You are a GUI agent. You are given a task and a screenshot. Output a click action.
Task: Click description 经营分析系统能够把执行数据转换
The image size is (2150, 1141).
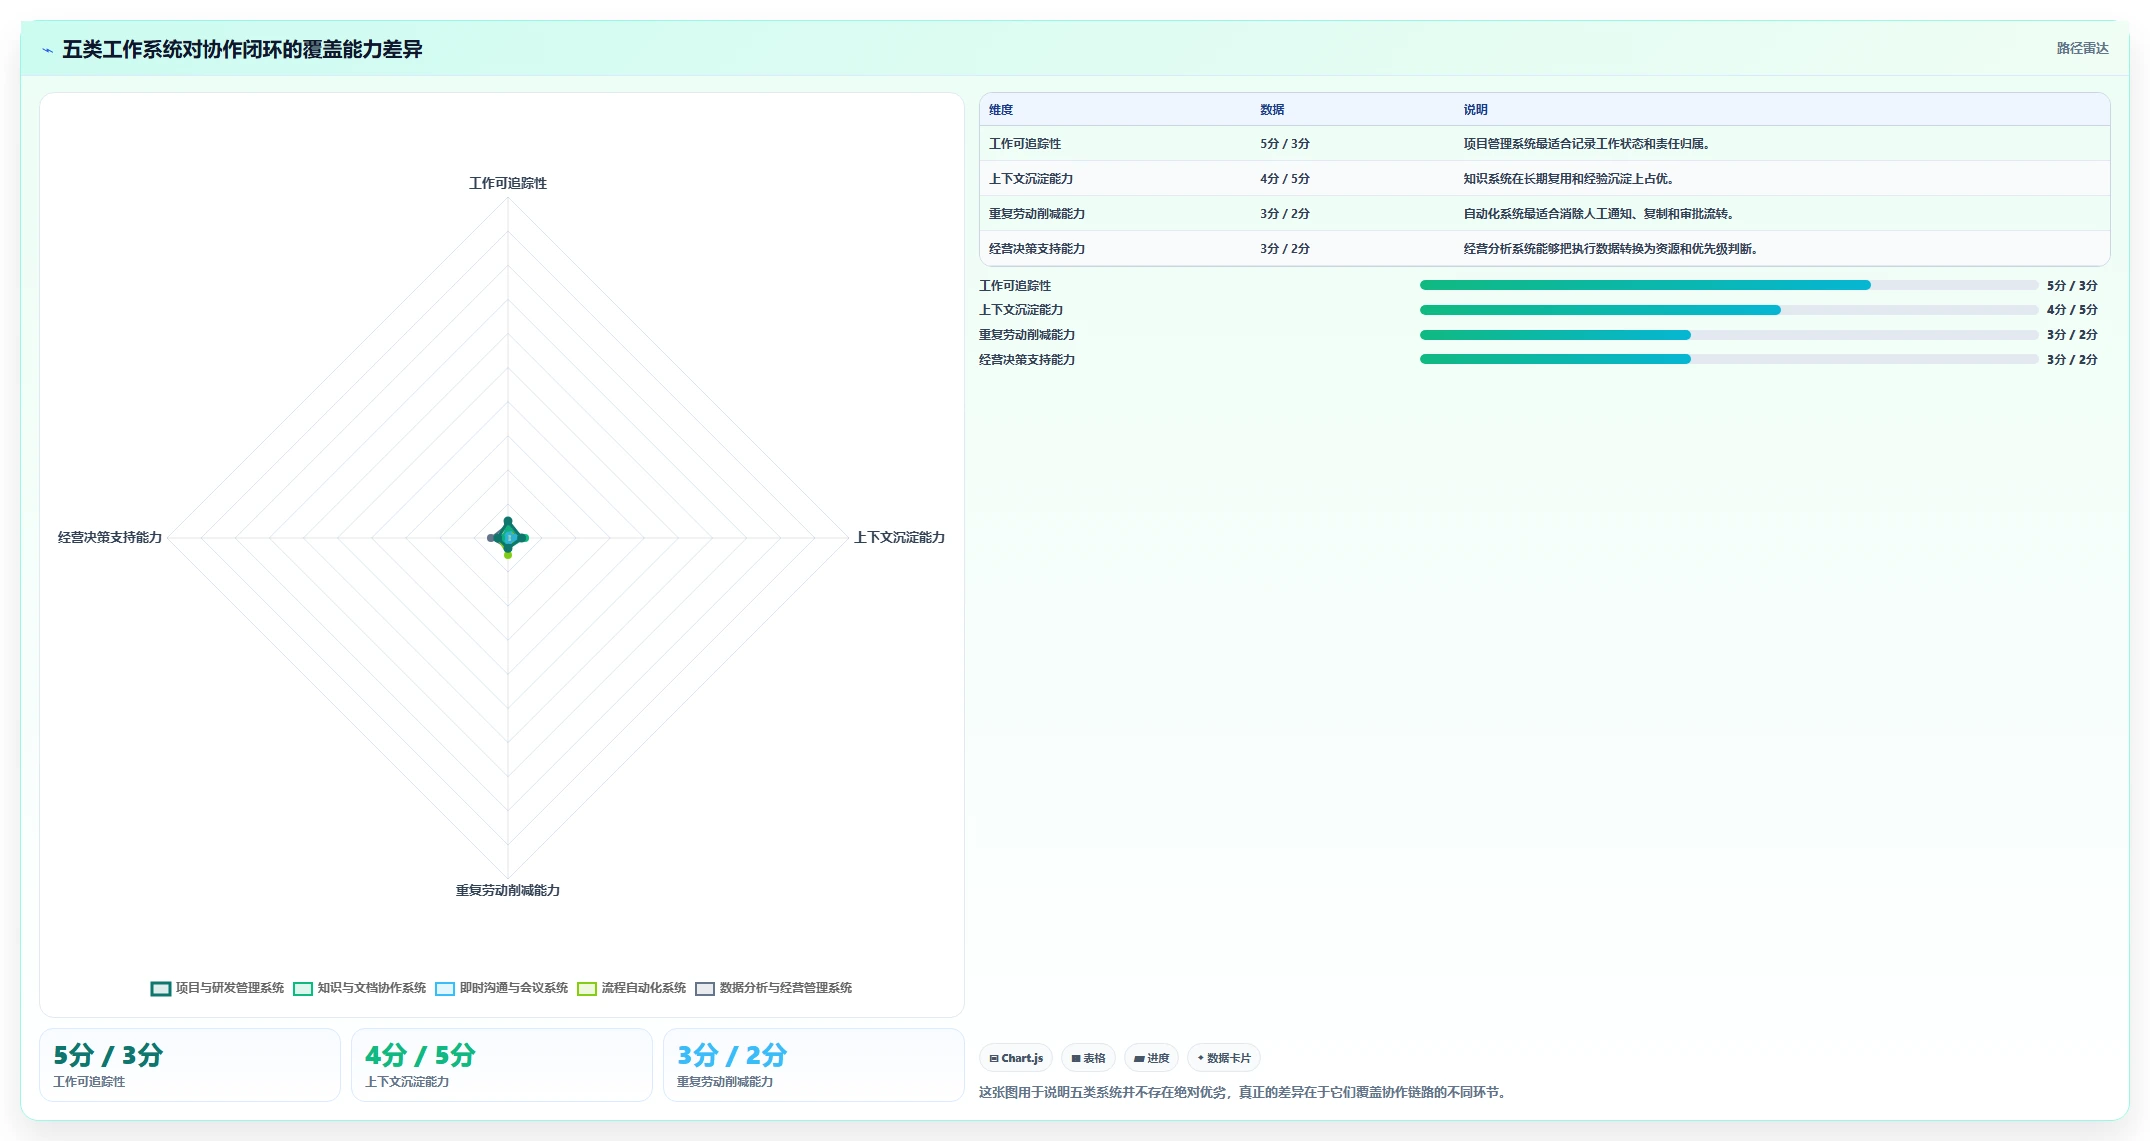point(1611,249)
